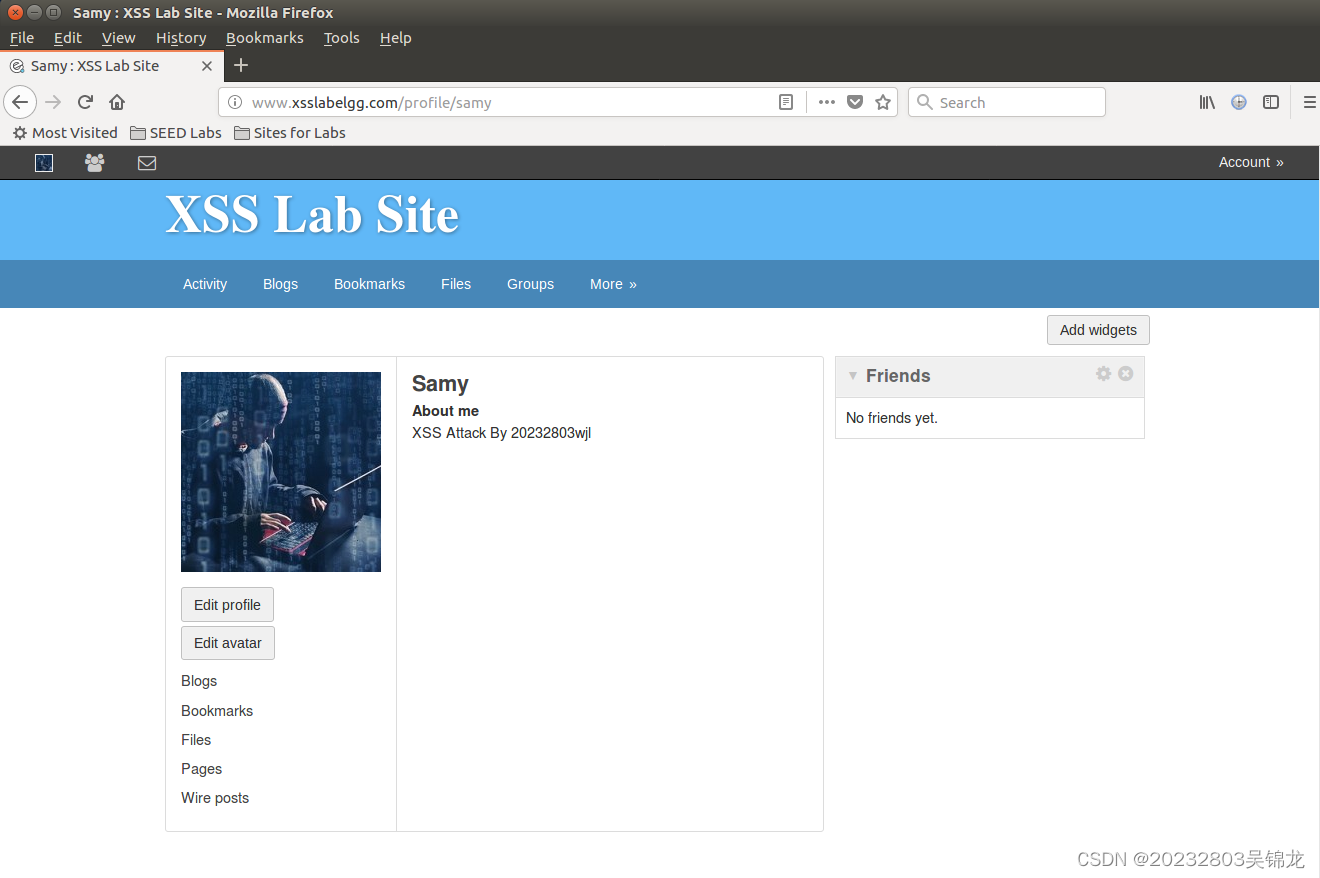Viewport: 1320px width, 878px height.
Task: Open page actions three-dots menu
Action: coord(826,102)
